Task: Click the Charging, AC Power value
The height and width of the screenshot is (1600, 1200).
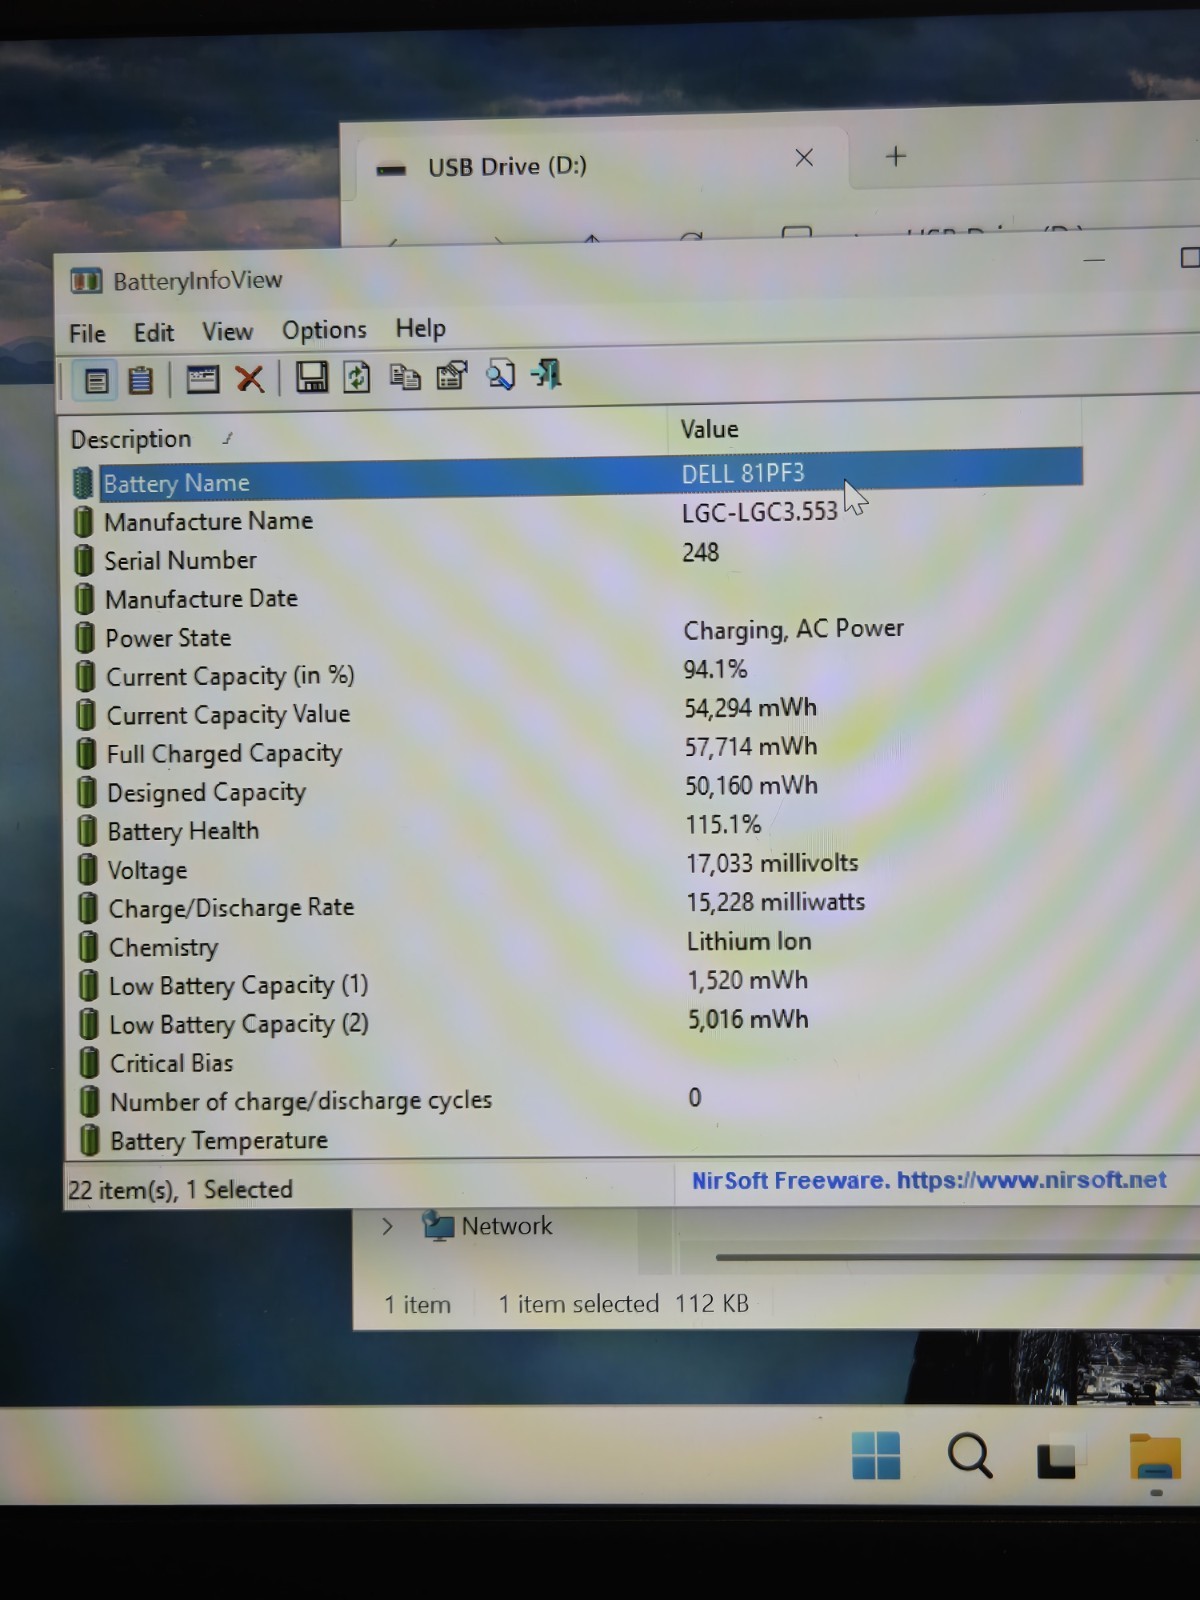Action: (794, 629)
